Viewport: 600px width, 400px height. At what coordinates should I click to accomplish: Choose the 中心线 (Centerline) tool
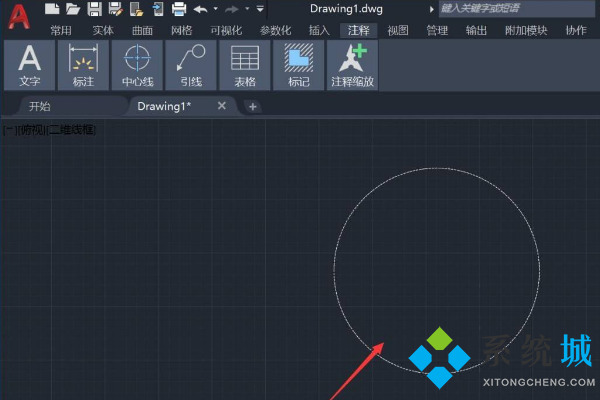tap(137, 65)
